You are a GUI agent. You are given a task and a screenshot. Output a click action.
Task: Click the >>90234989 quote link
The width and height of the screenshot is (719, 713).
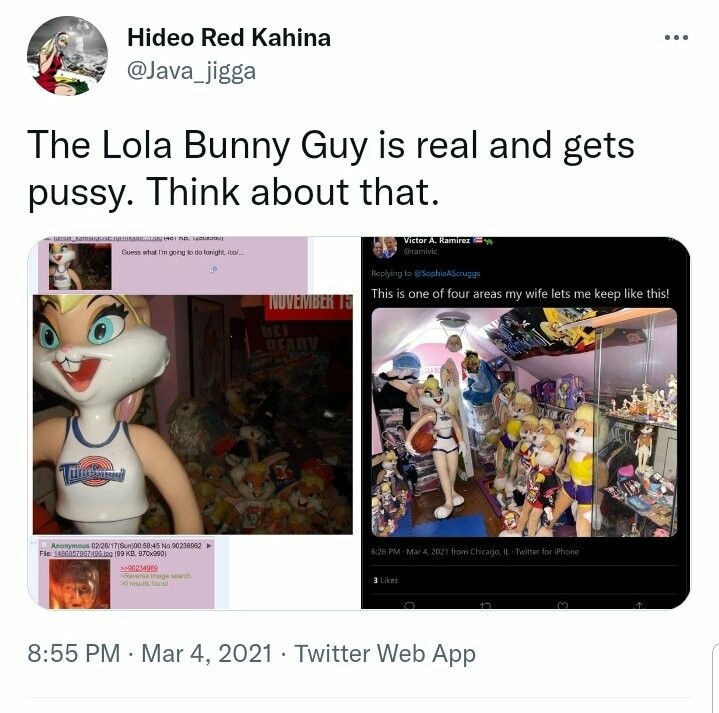(x=139, y=568)
